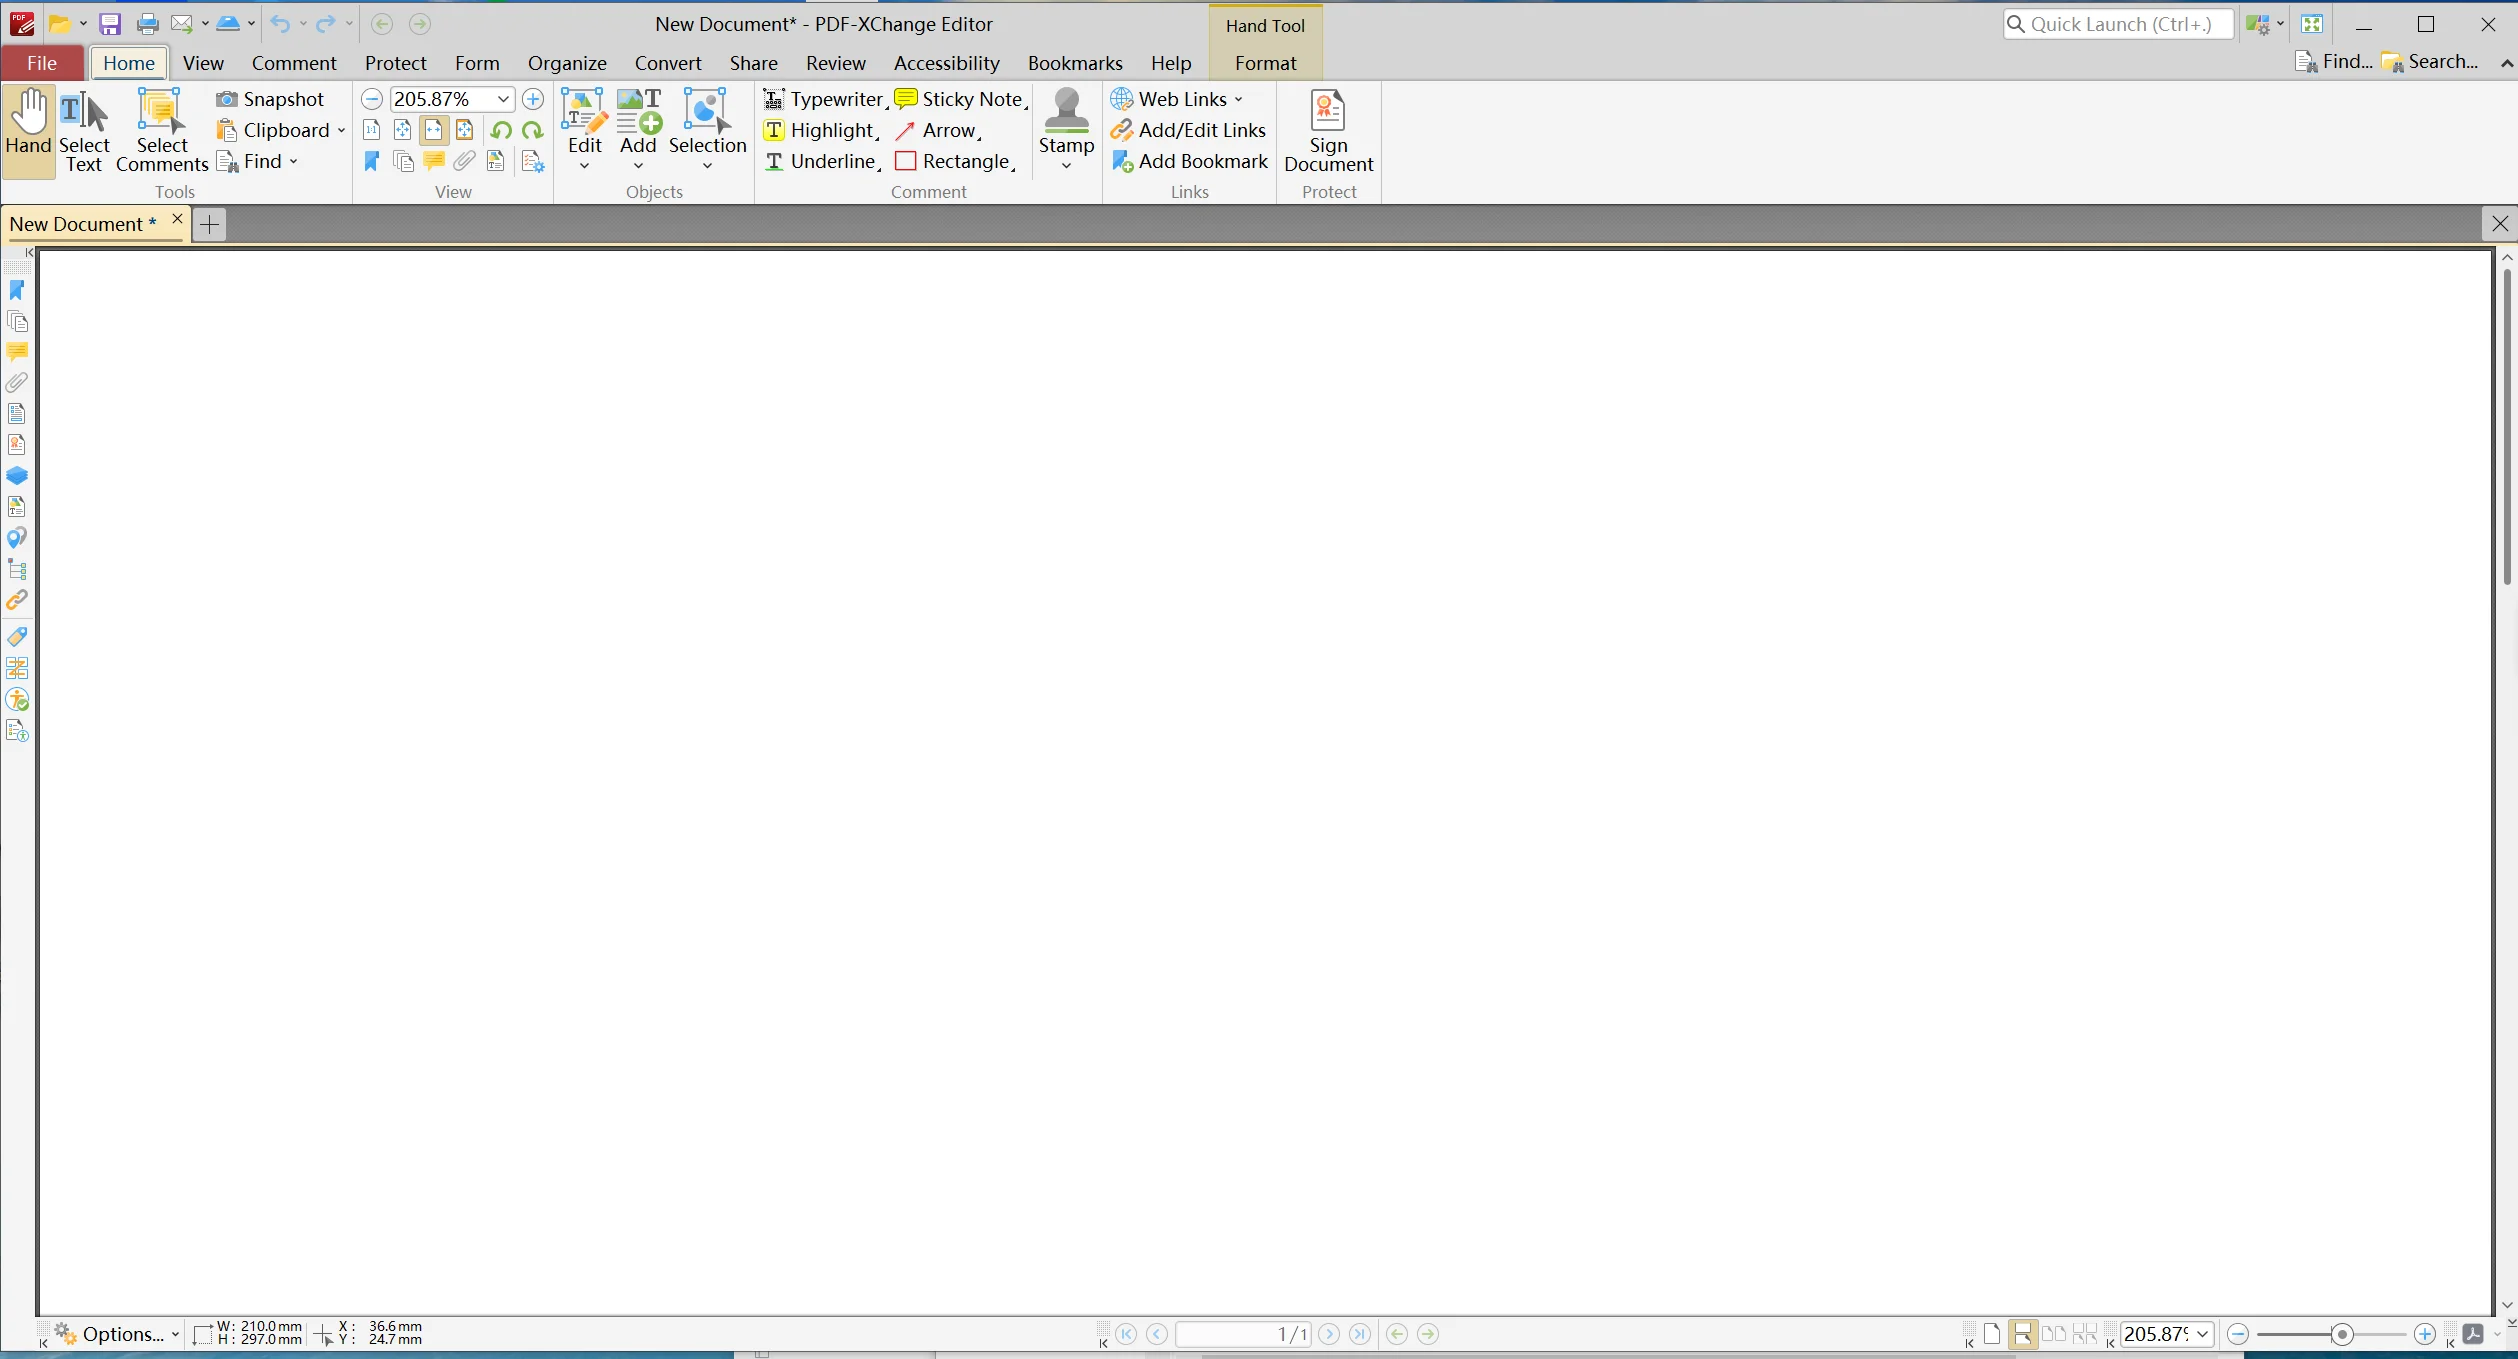
Task: Open the Attachments pane in the sidebar
Action: tap(17, 382)
